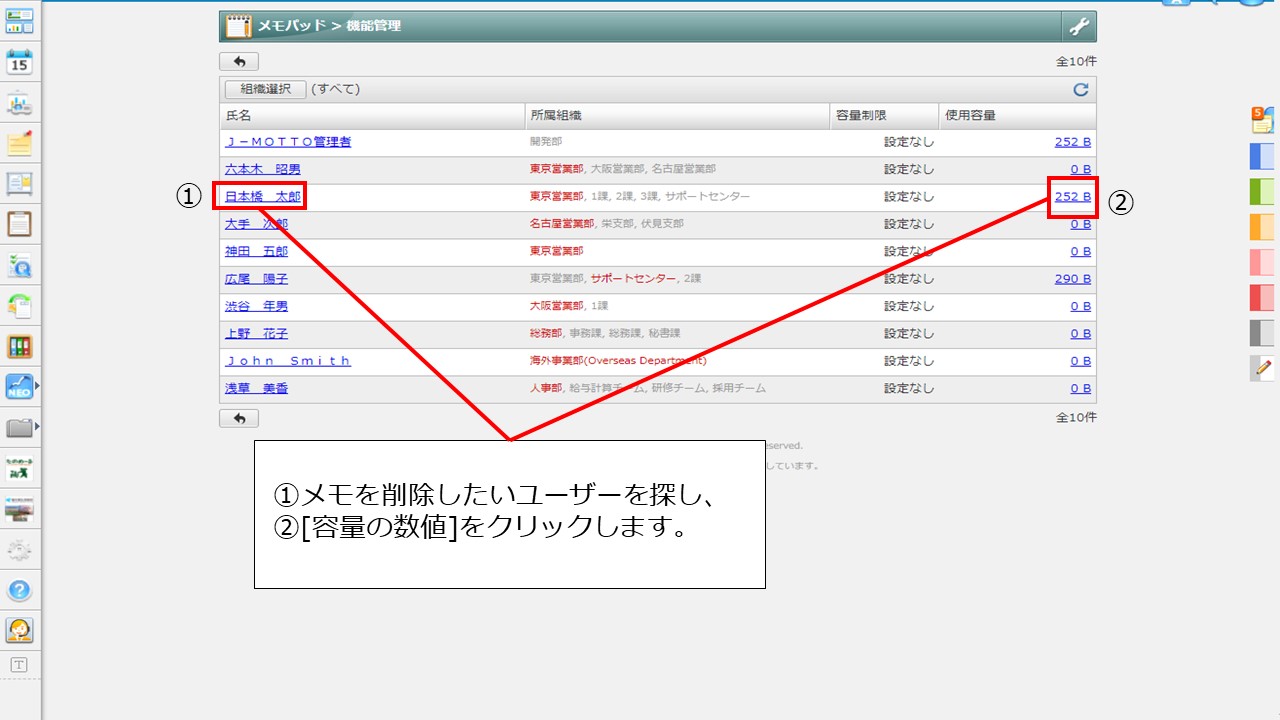The height and width of the screenshot is (720, 1280).
Task: Expand the gray folder menu in sidebar
Action: pyautogui.click(x=38, y=428)
